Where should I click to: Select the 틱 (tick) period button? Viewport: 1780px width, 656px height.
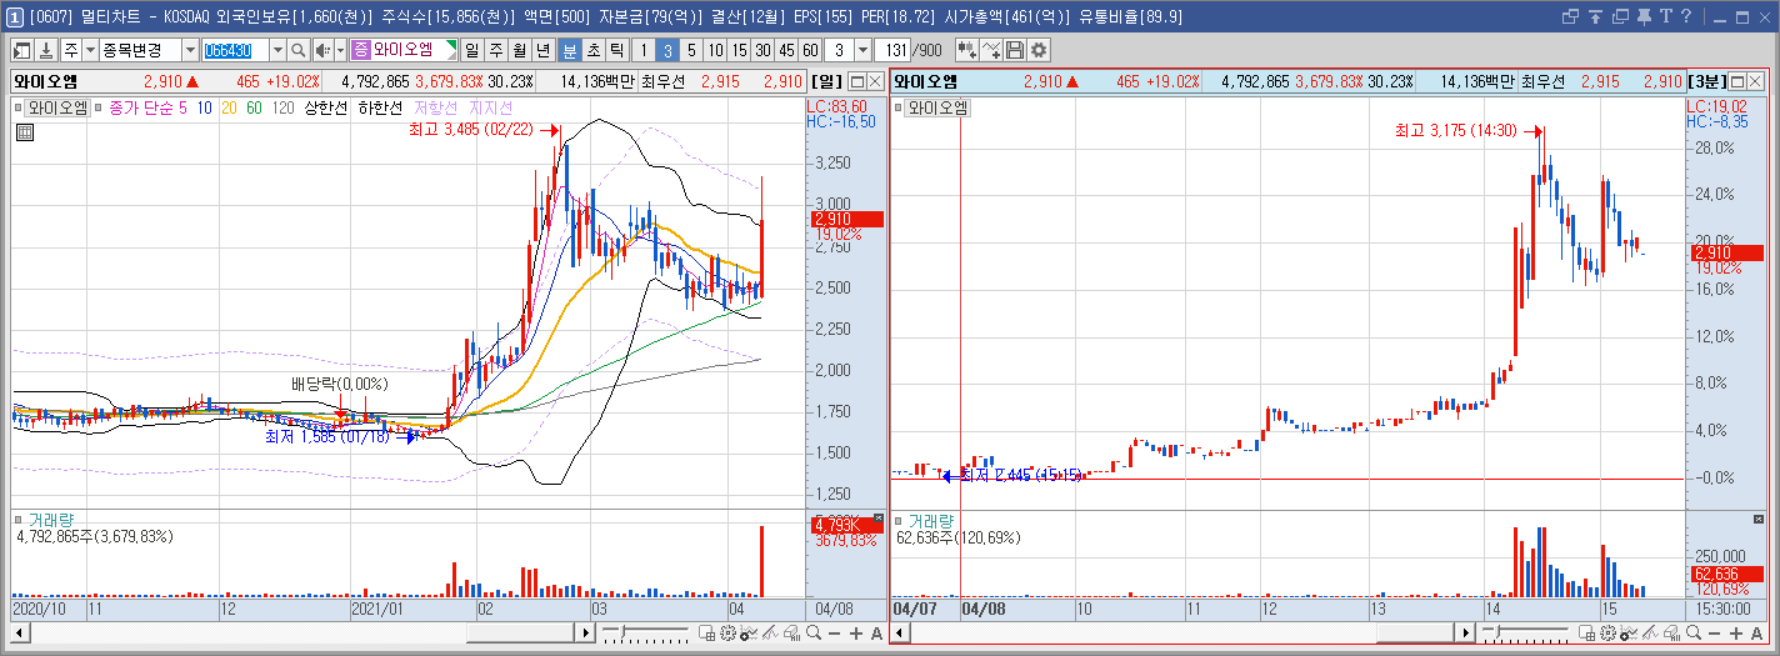[617, 50]
